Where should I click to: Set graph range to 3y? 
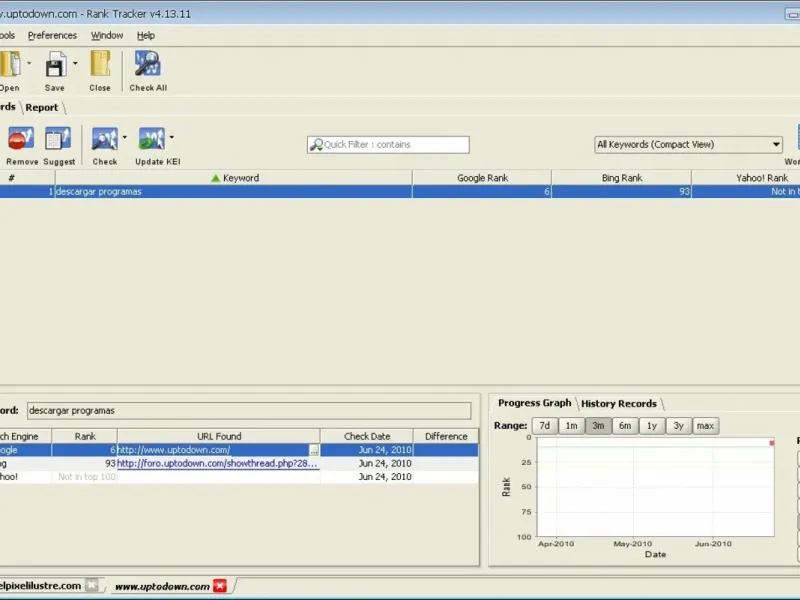point(678,426)
